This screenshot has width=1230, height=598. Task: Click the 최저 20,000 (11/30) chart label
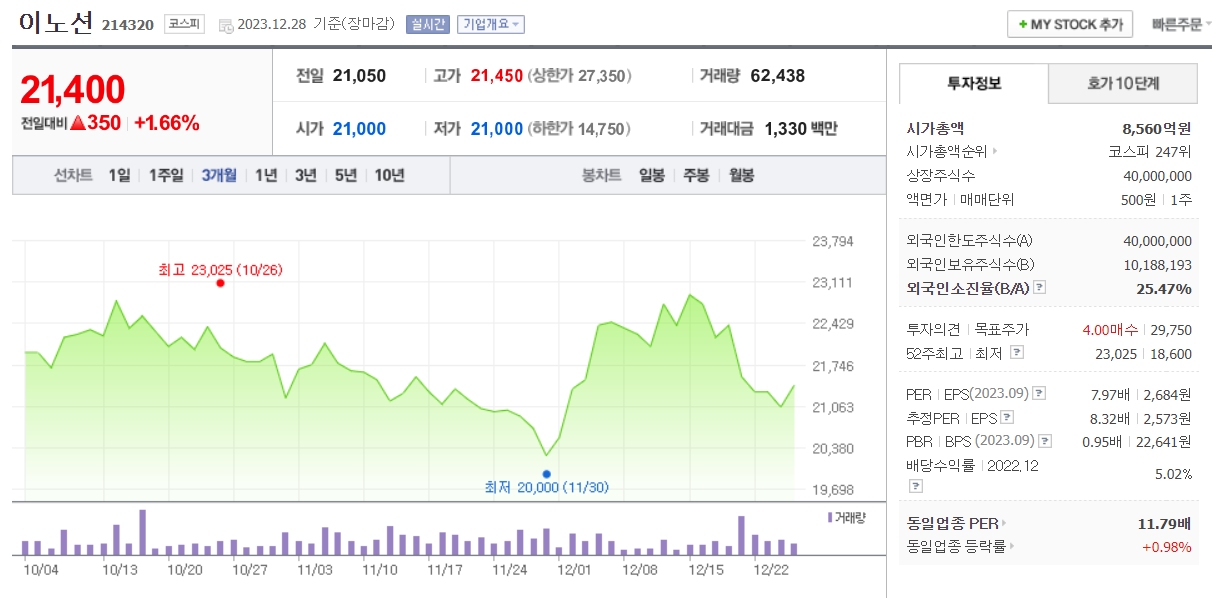point(546,488)
